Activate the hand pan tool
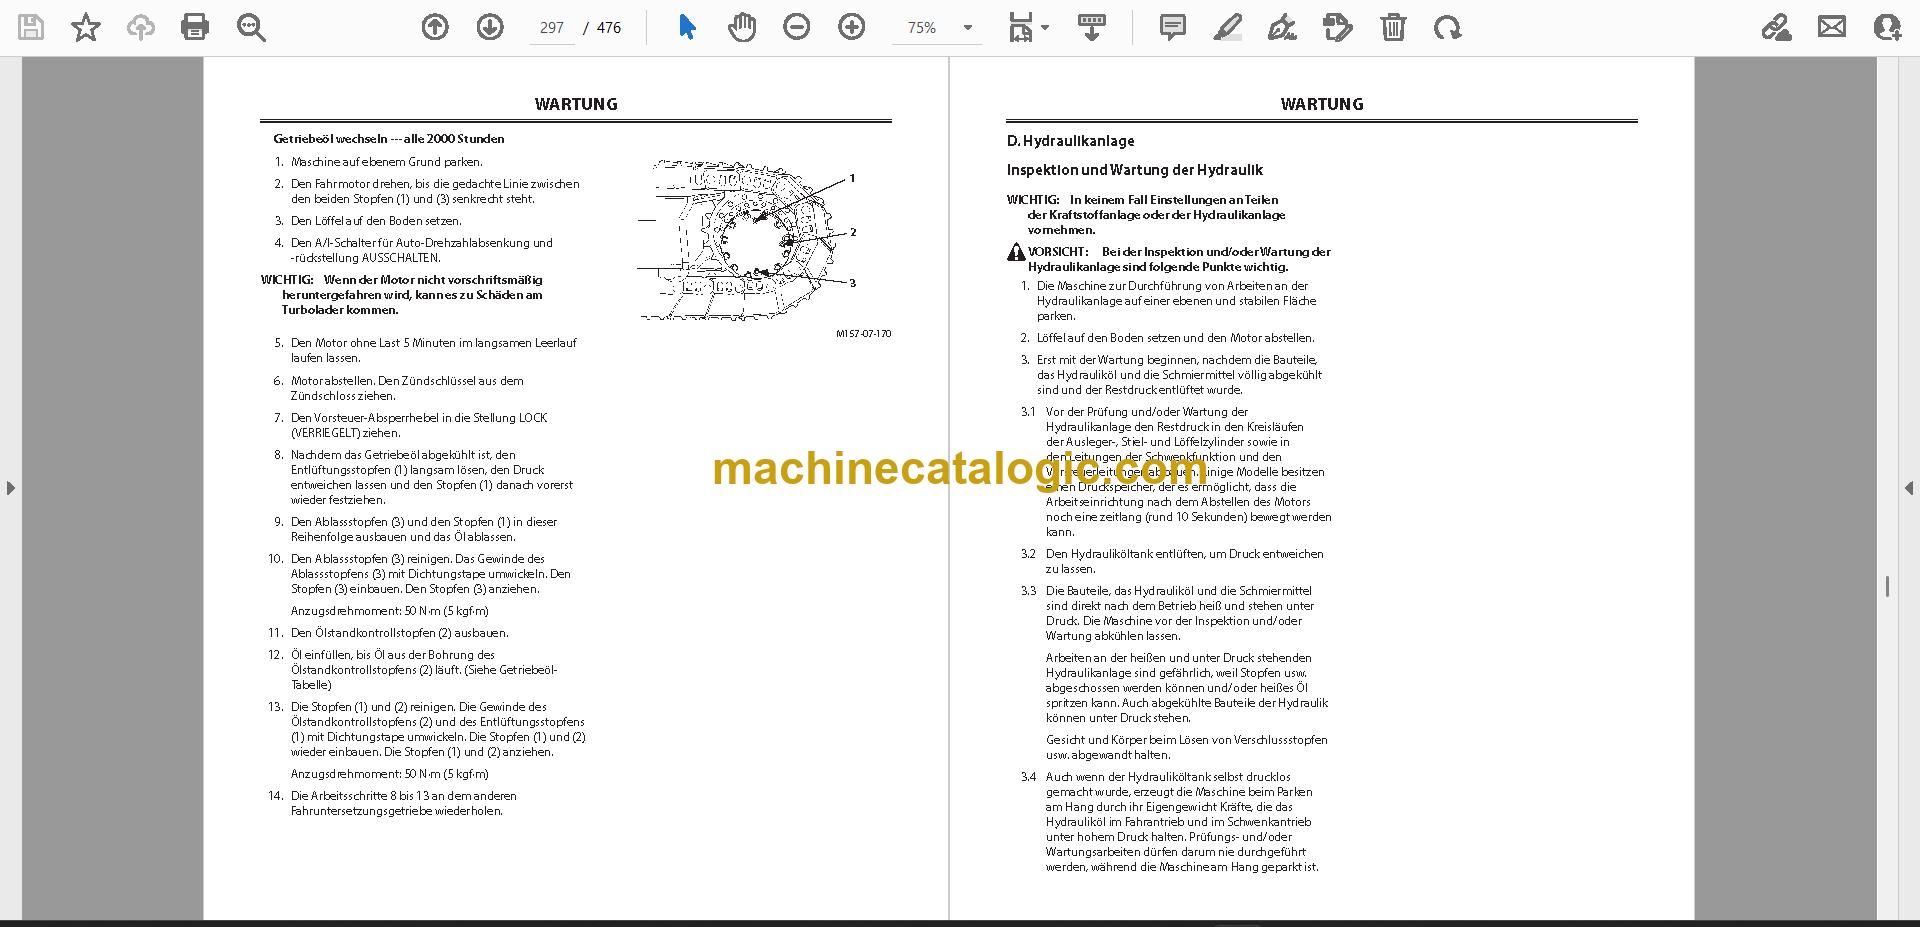The height and width of the screenshot is (927, 1920). tap(742, 27)
